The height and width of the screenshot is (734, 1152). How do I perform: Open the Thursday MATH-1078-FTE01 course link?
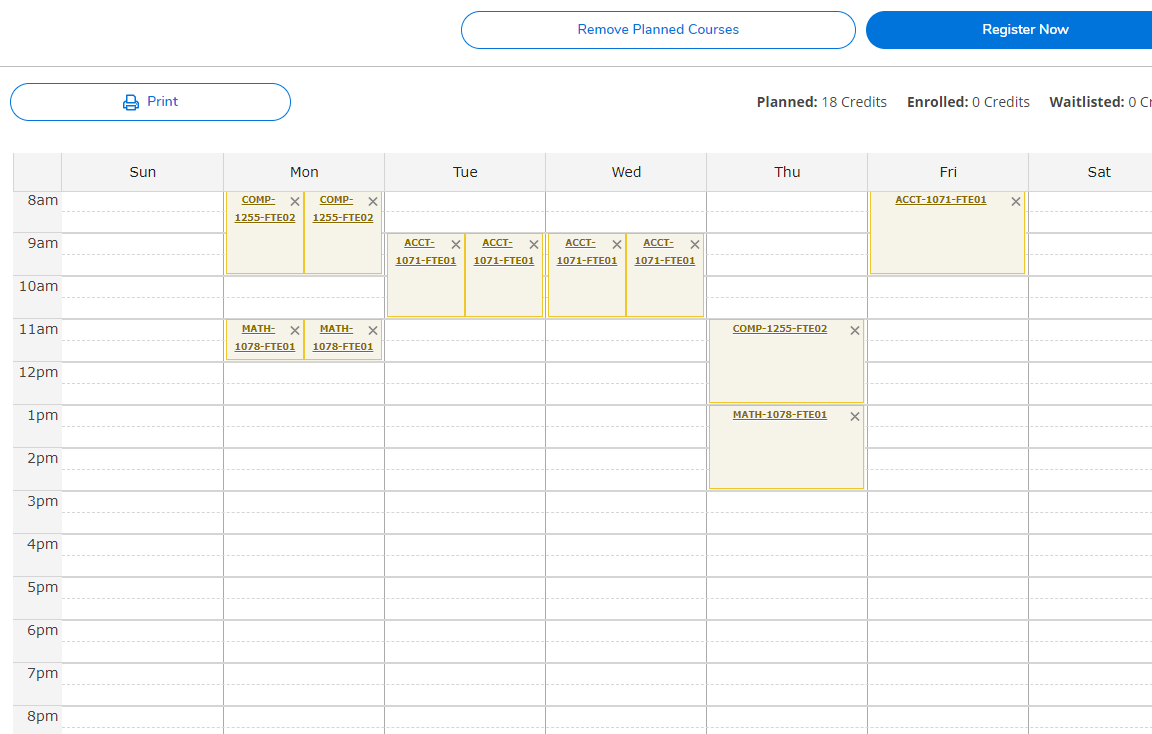(780, 413)
